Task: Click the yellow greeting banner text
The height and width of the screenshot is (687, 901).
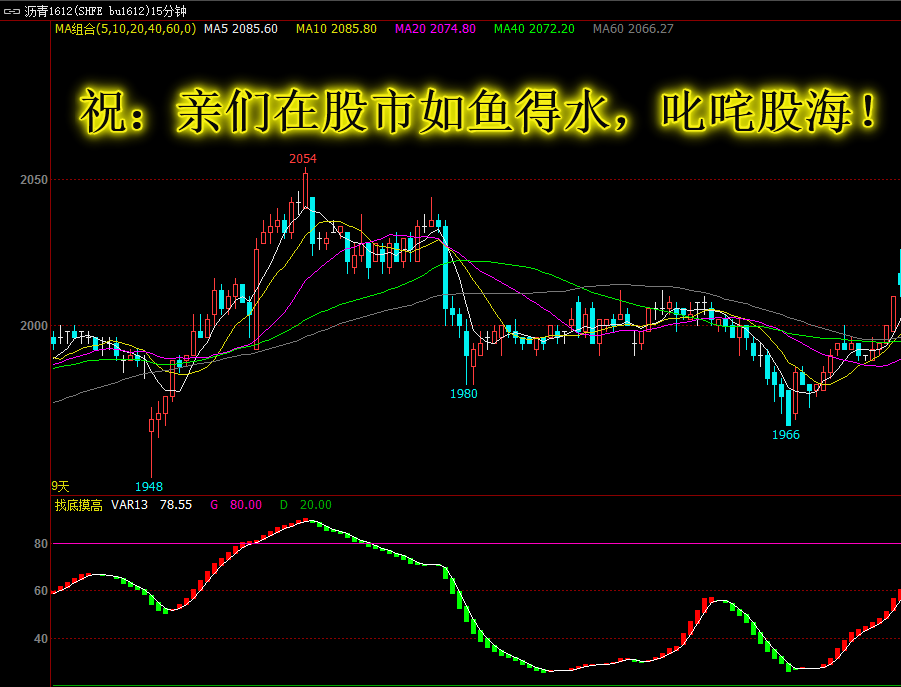Action: (x=478, y=111)
